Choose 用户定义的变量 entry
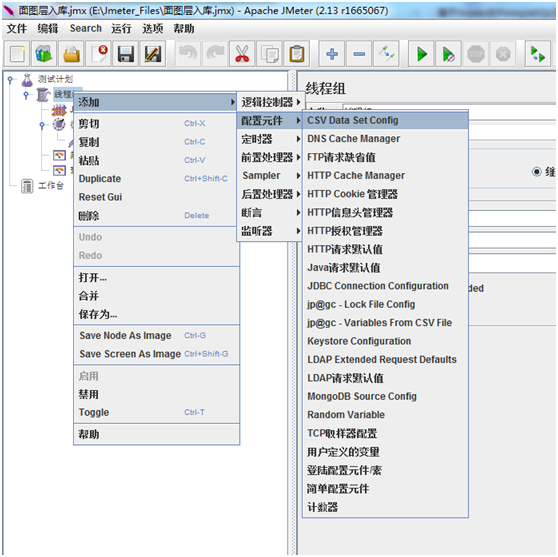558x557 pixels. [x=385, y=452]
